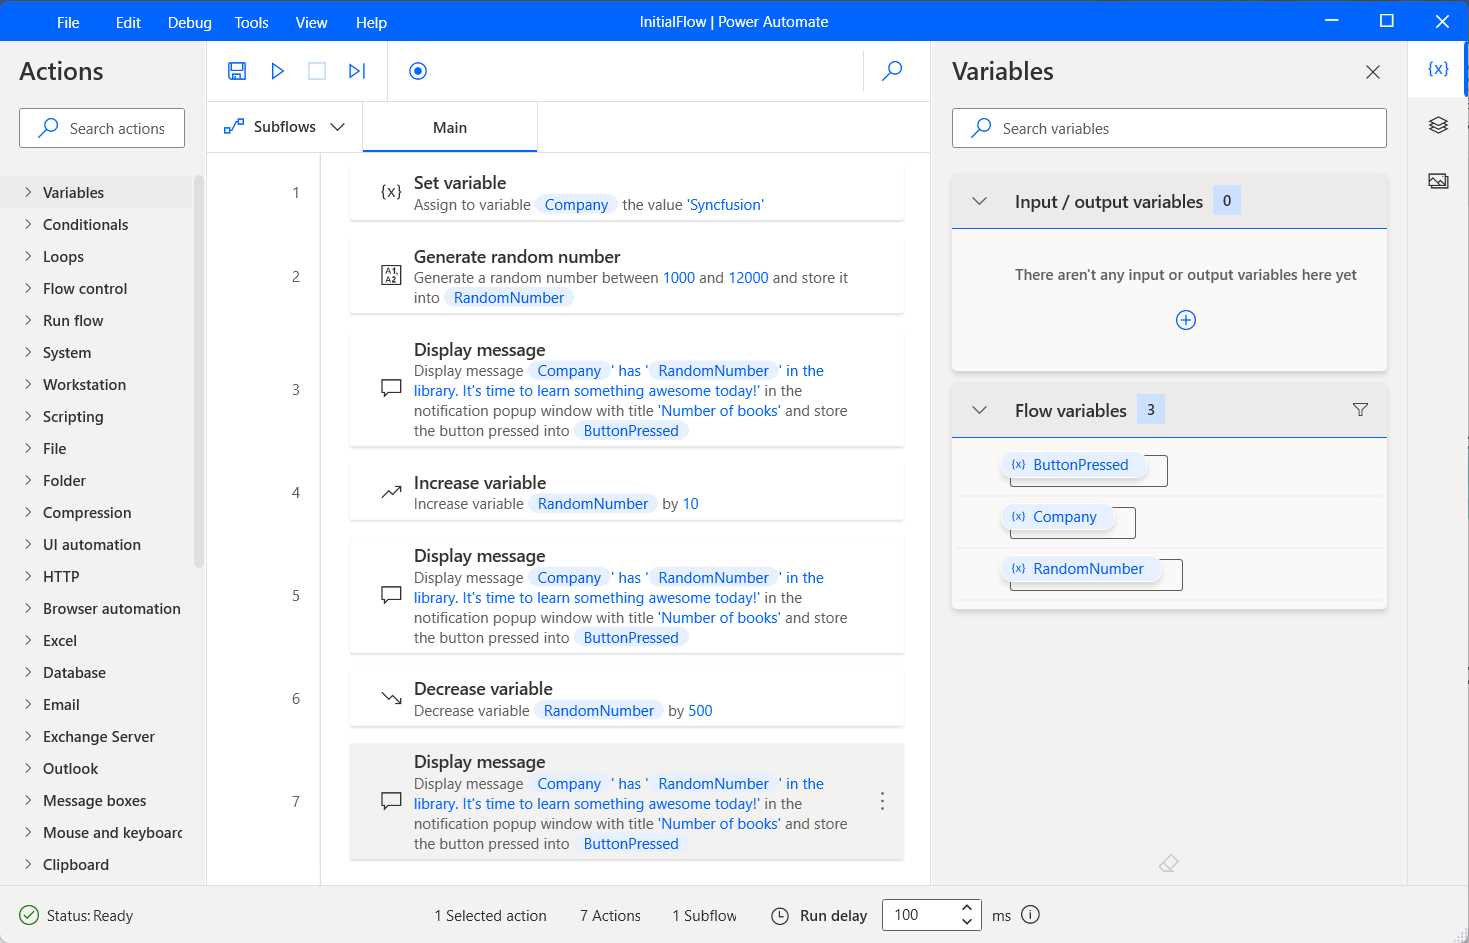Close the Variables panel
The width and height of the screenshot is (1469, 943).
click(1373, 72)
